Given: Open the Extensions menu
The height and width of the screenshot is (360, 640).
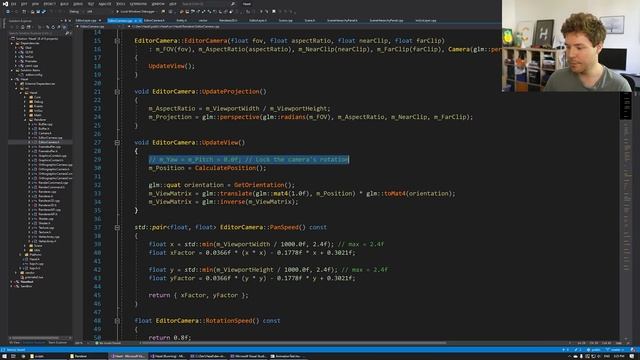Looking at the screenshot, I should tap(138, 4).
